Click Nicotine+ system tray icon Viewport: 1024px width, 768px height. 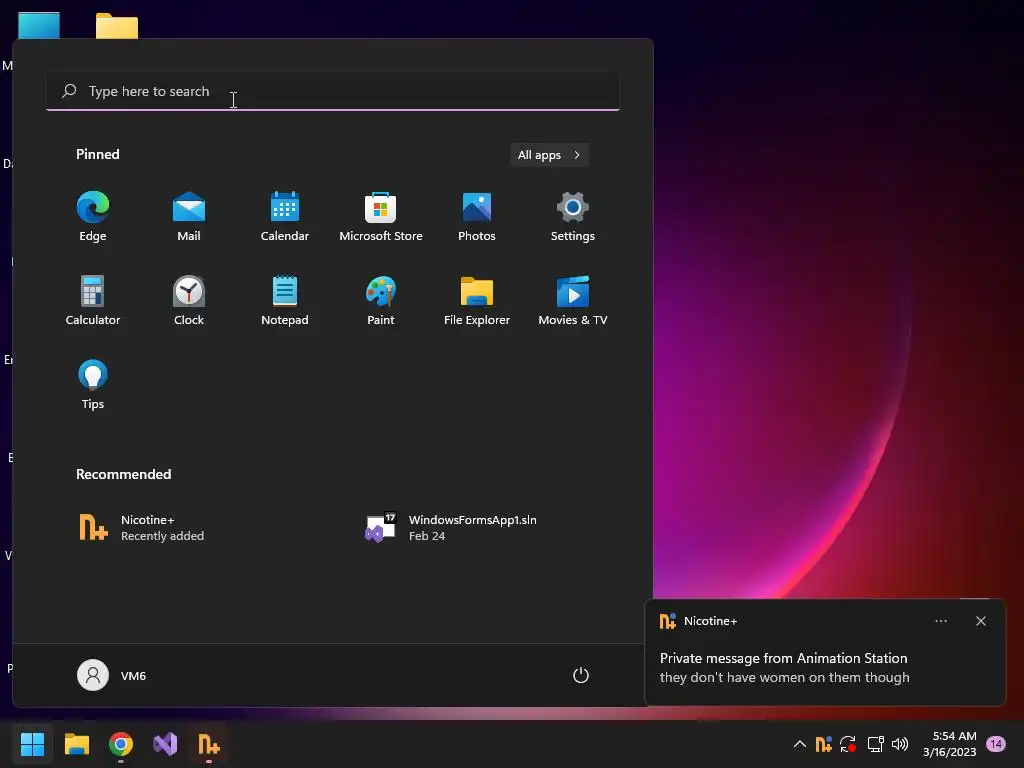[824, 744]
